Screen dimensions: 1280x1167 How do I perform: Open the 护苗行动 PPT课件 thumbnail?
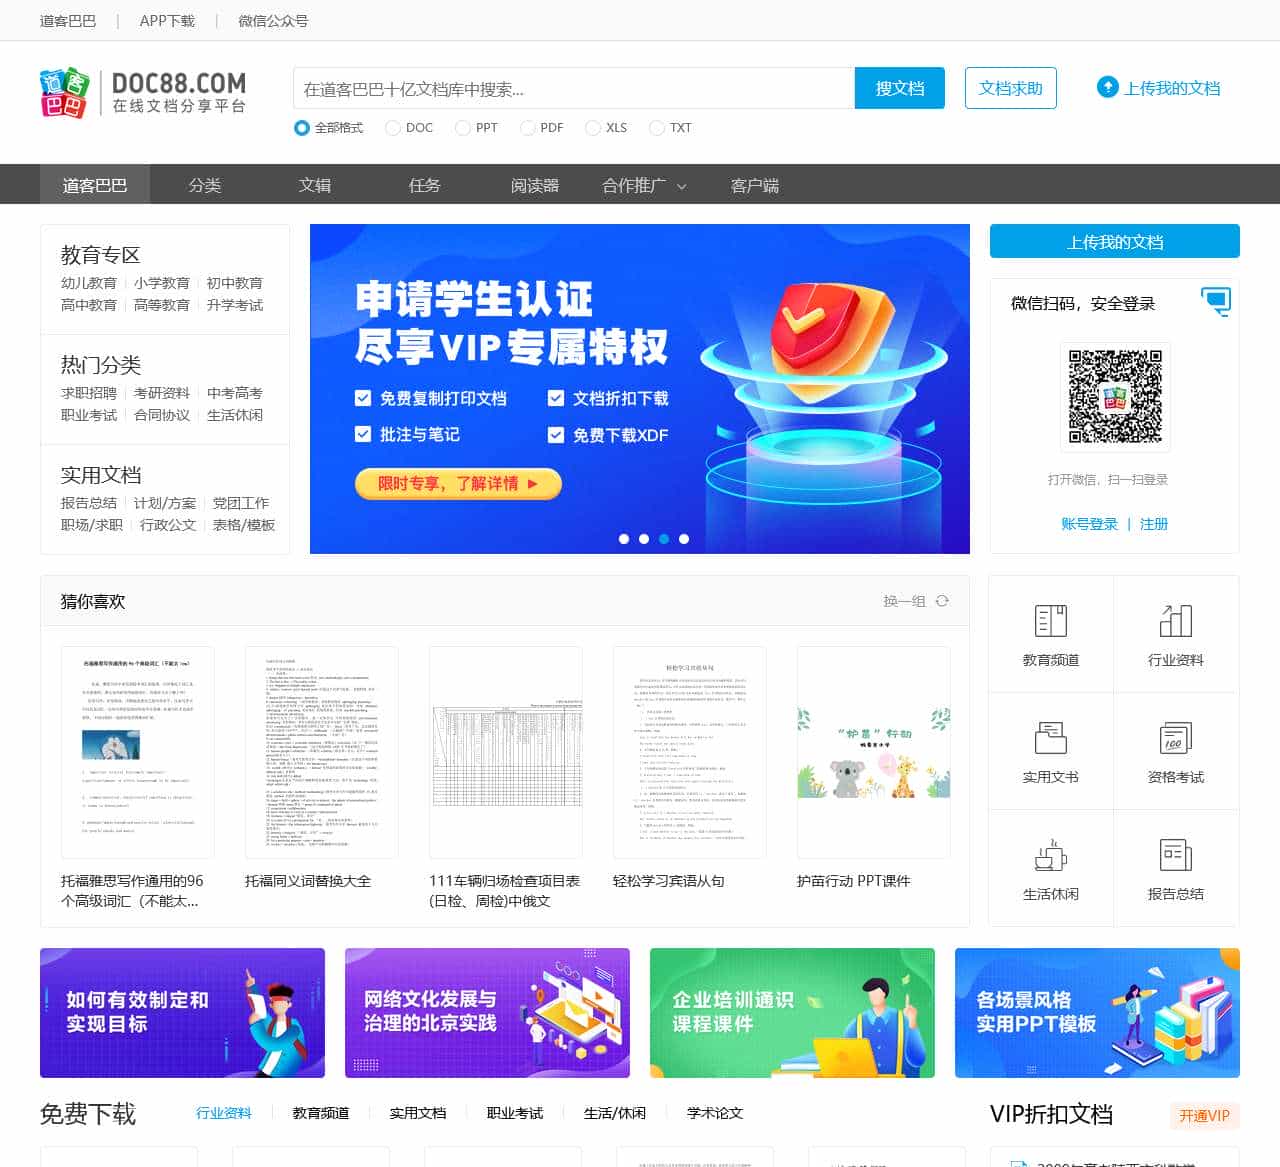pos(873,752)
